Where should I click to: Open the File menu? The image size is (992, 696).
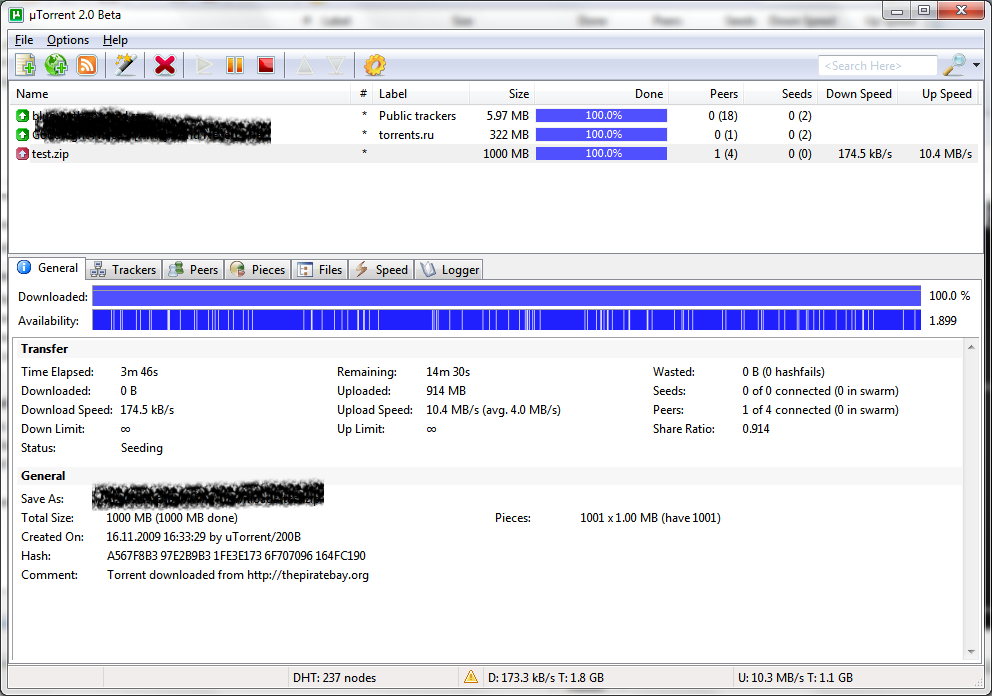pos(24,40)
